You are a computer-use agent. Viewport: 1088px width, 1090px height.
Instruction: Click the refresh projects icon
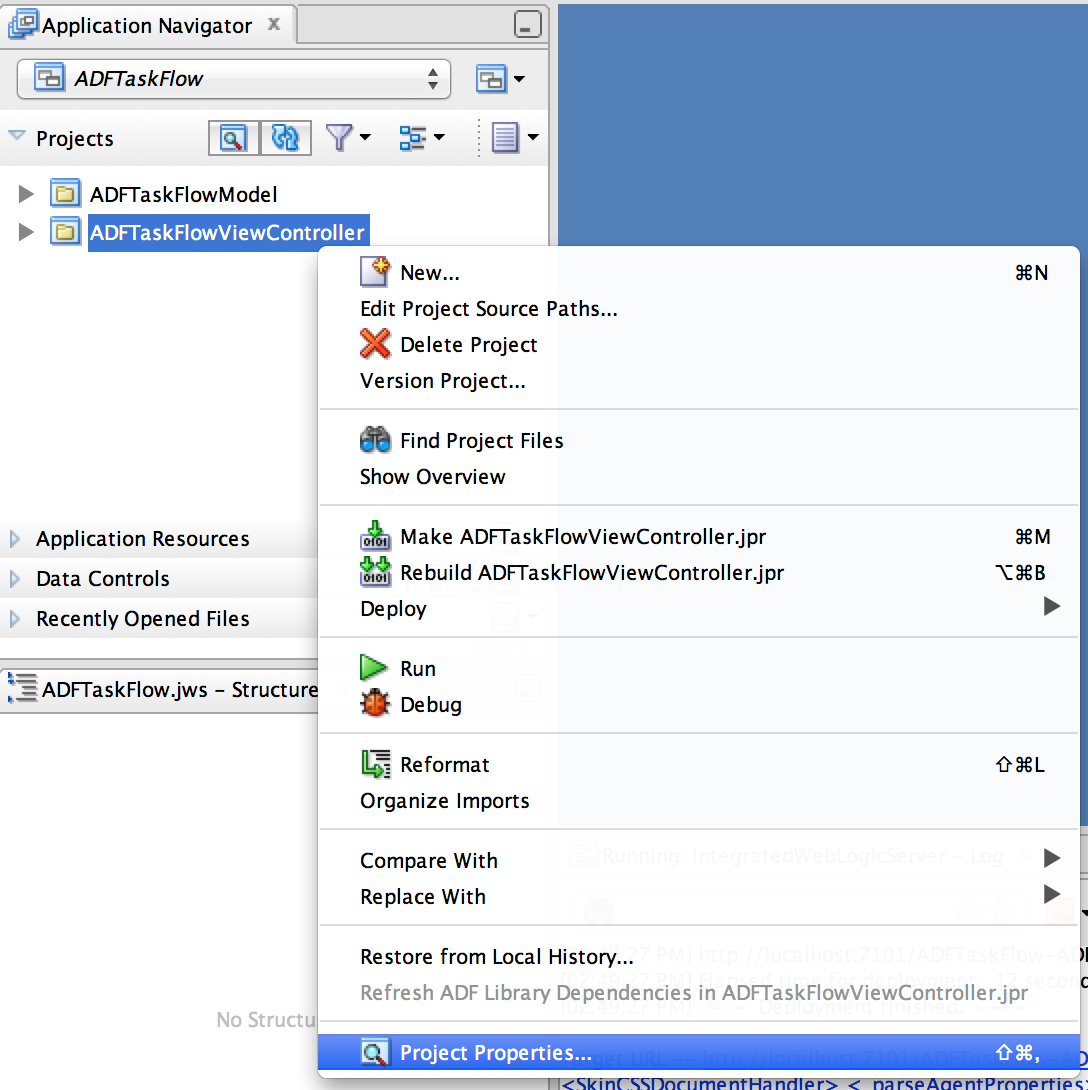(285, 138)
